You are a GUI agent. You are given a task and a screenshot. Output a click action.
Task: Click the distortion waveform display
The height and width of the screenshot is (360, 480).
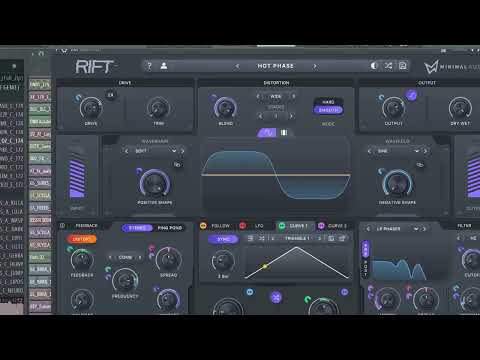[x=276, y=176]
